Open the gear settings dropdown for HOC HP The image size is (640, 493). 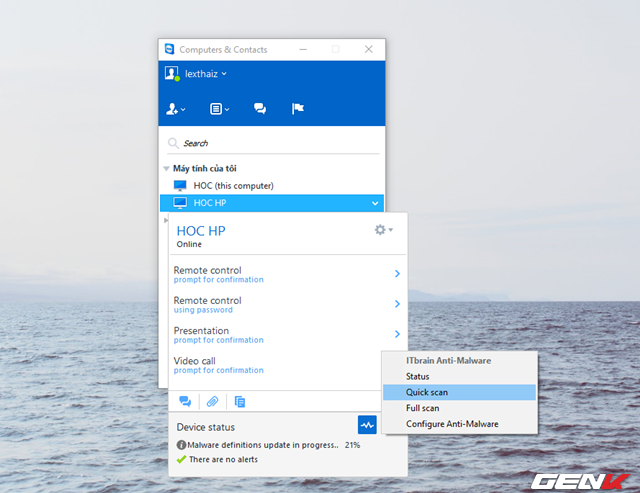(x=382, y=230)
